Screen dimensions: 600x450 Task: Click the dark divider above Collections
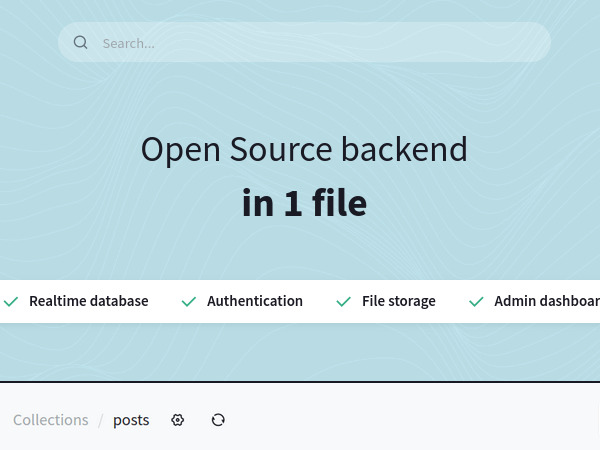tap(300, 382)
